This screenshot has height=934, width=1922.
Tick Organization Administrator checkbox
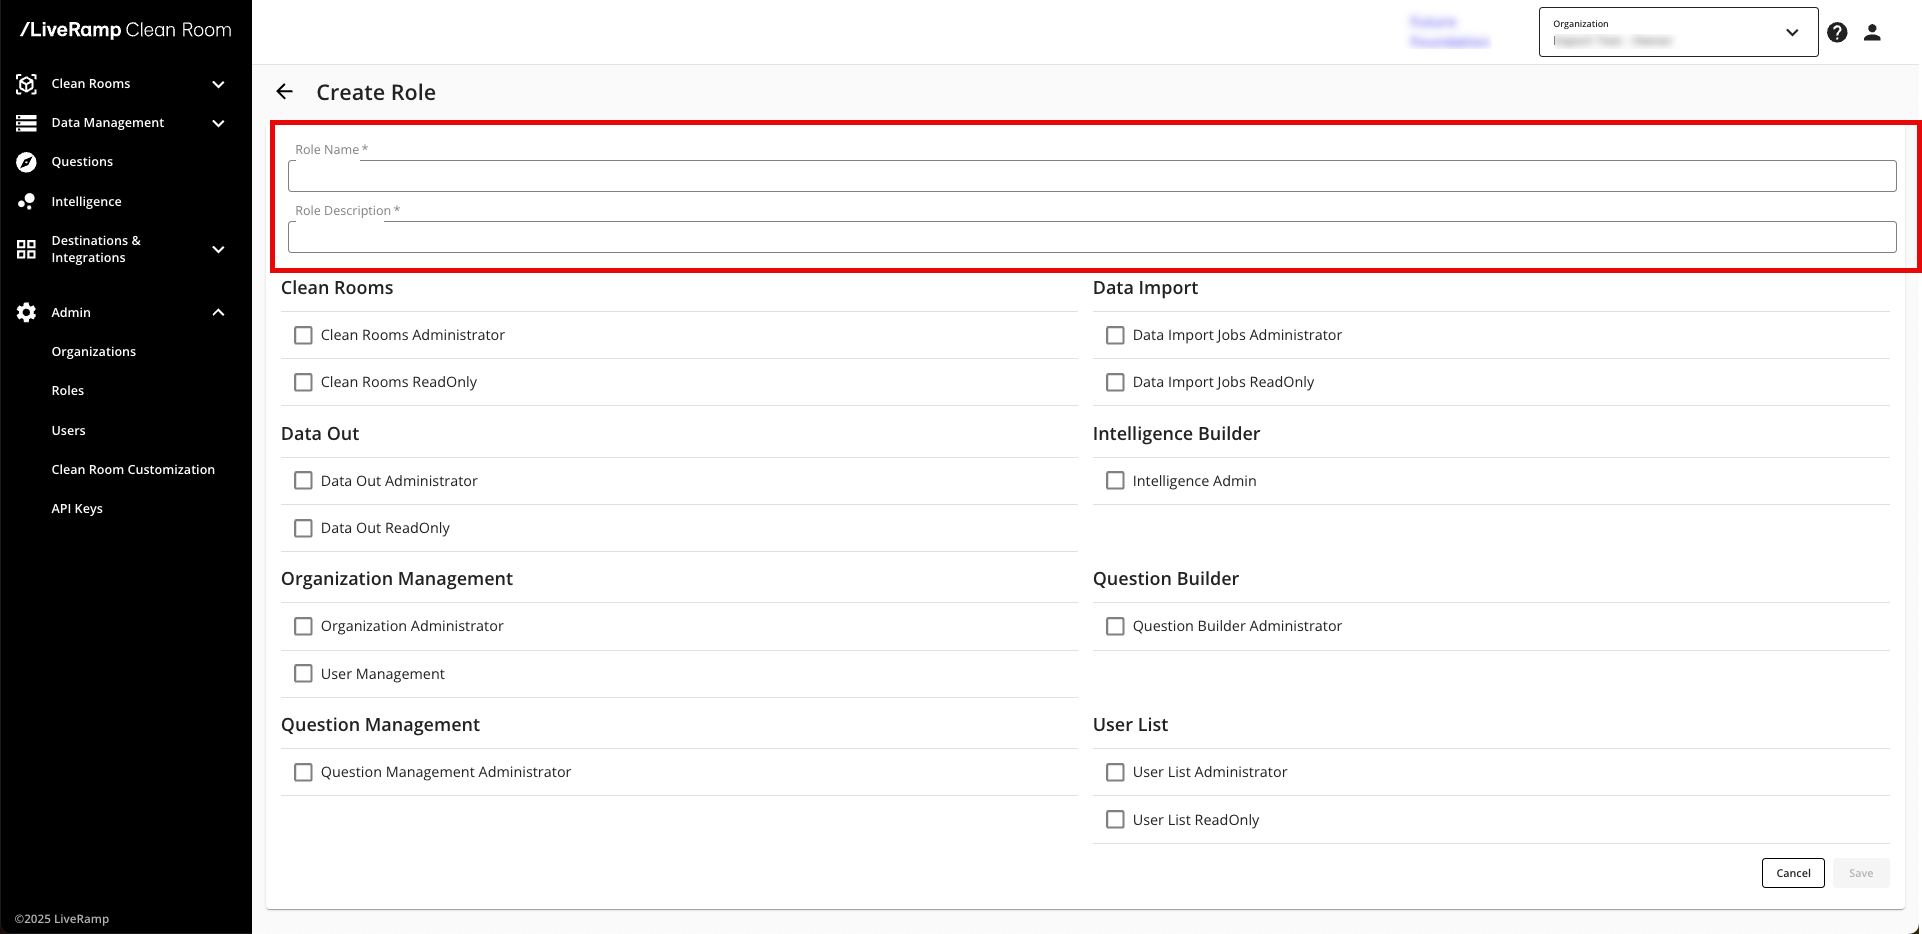pyautogui.click(x=303, y=626)
